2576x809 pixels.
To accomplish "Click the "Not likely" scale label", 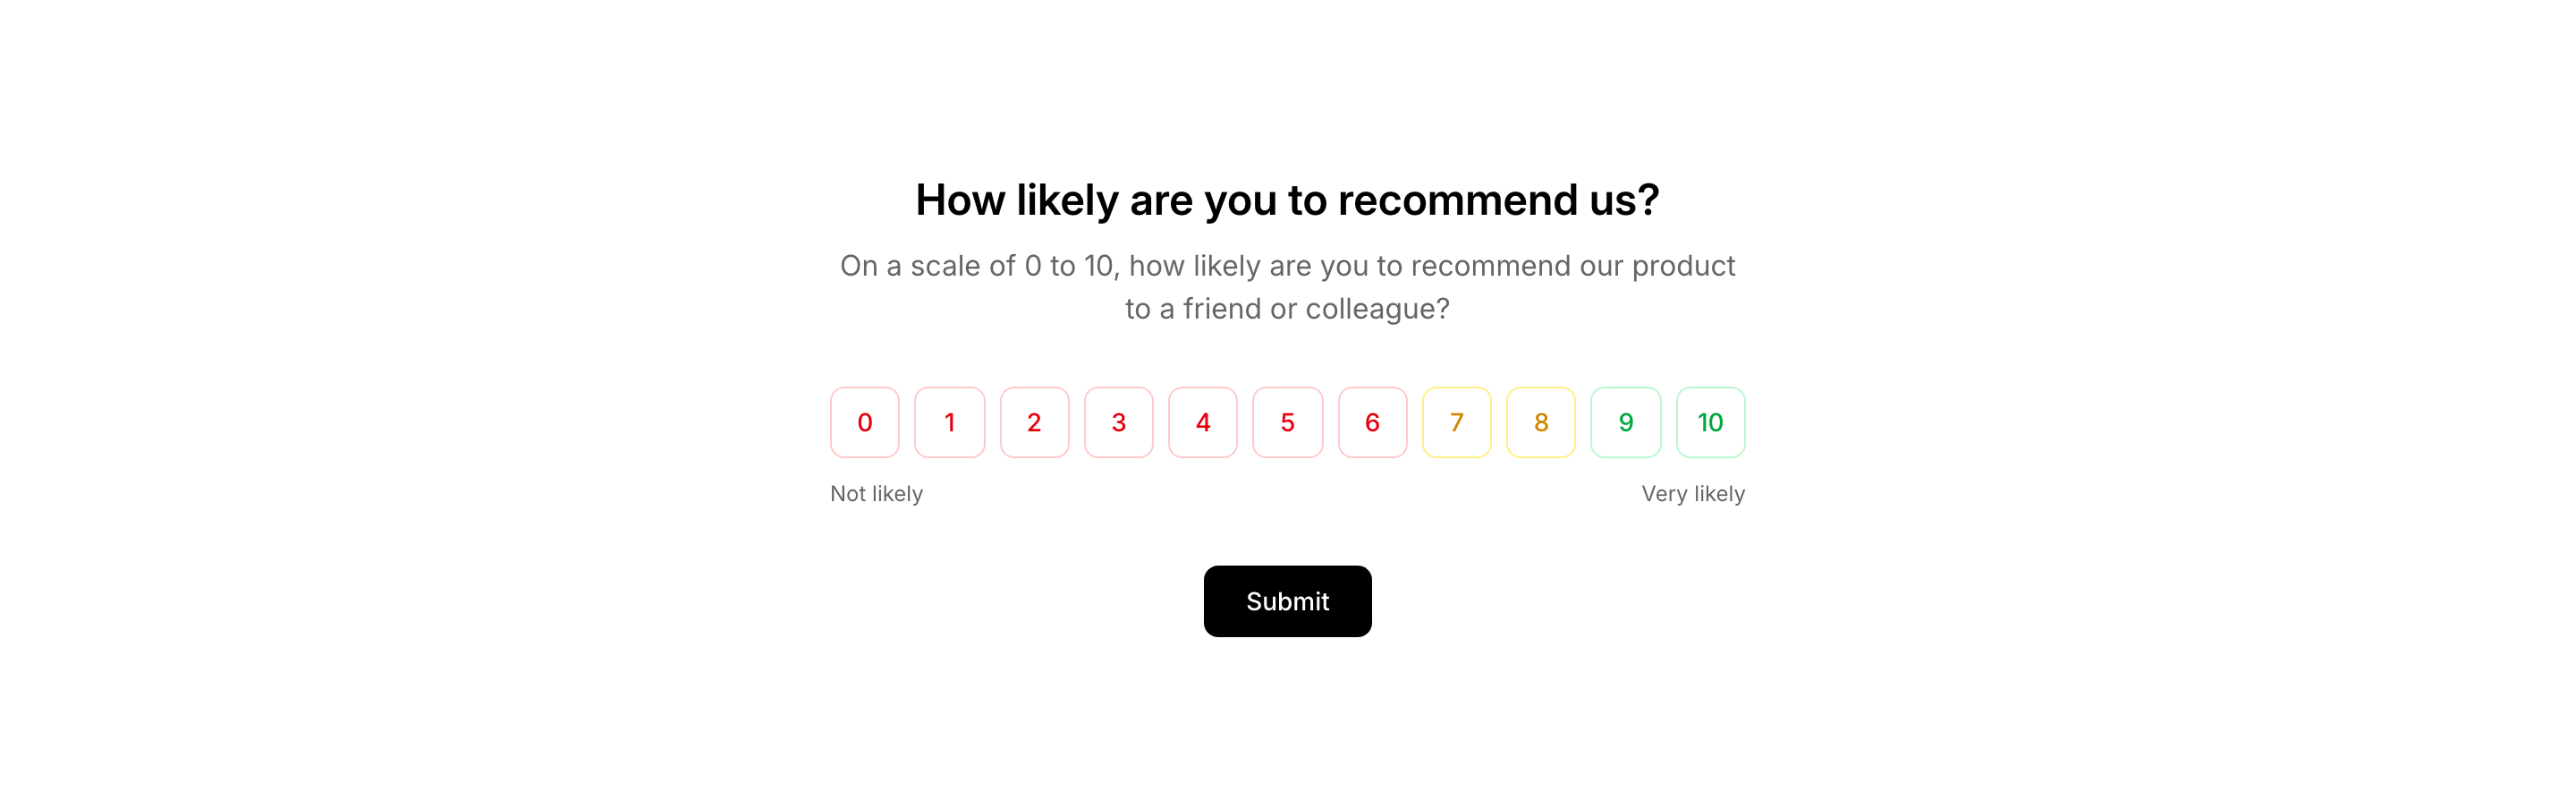I will [876, 494].
